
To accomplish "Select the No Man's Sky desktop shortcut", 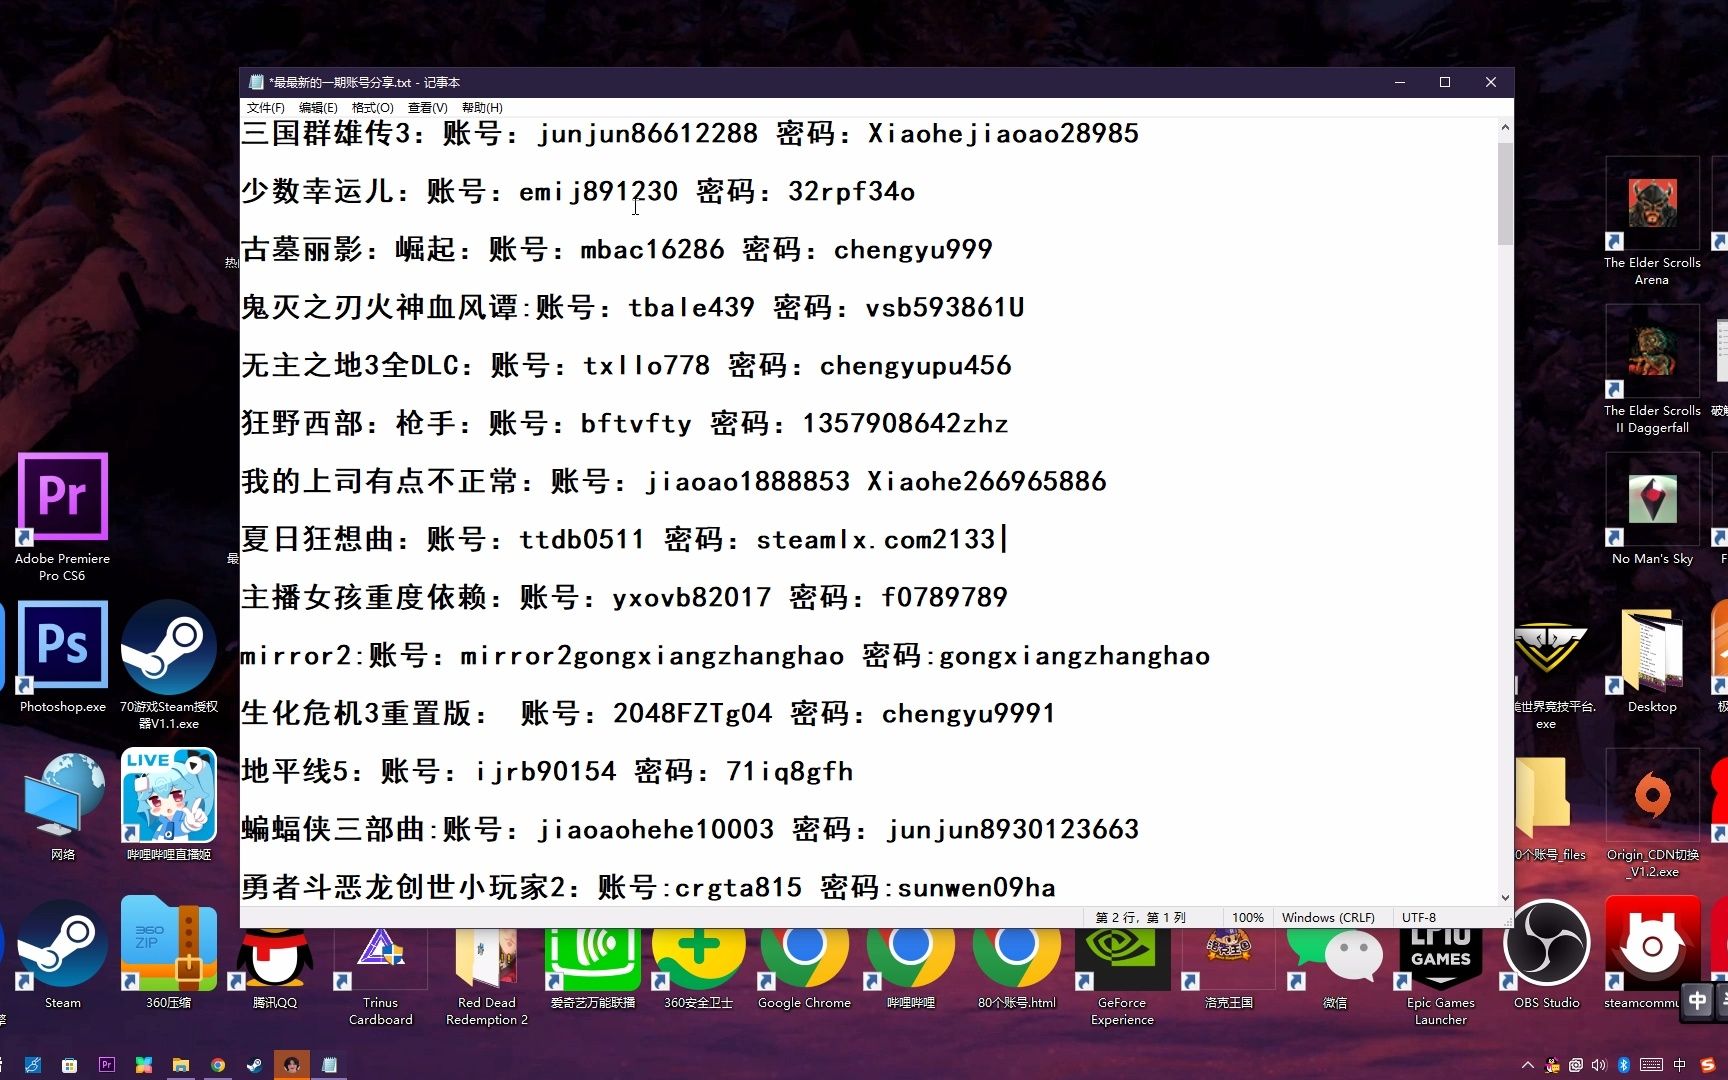I will [x=1652, y=509].
